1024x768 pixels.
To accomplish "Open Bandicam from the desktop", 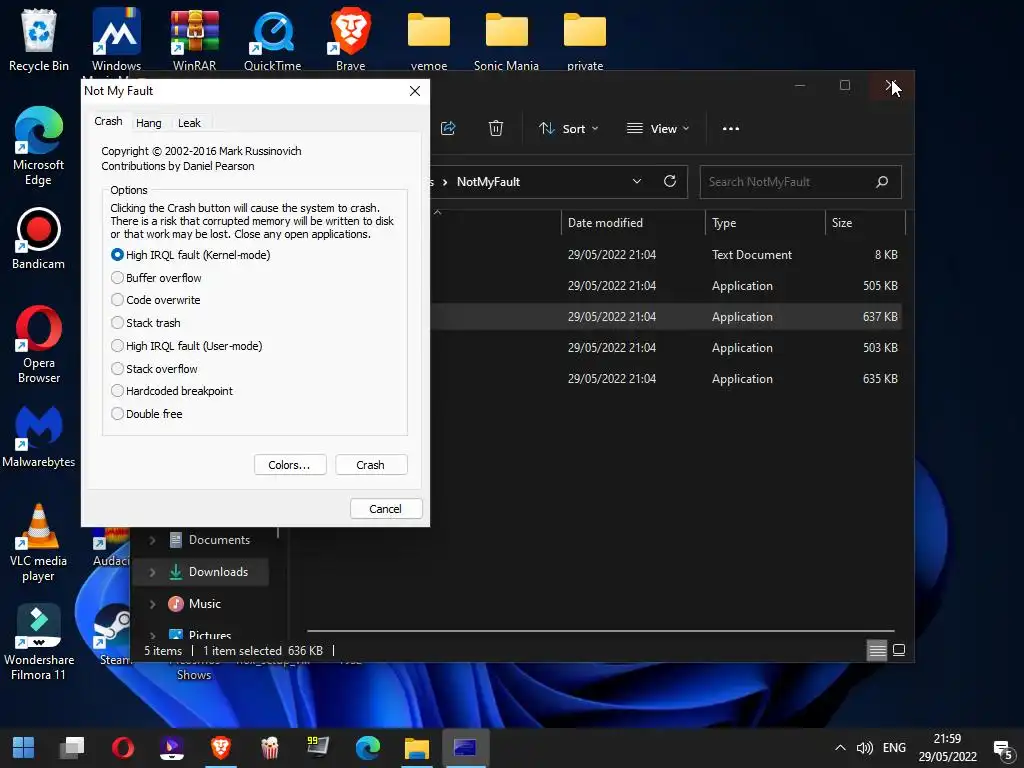I will coord(39,238).
